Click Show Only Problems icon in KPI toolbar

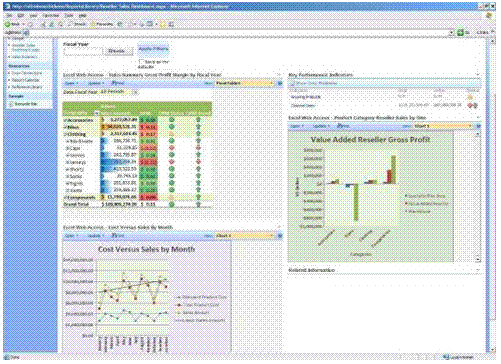(293, 83)
